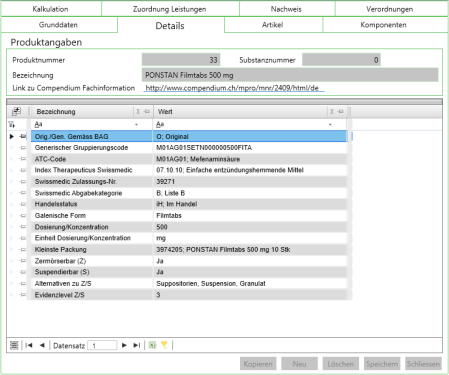Jump to the first record
Screen dimensions: 449x375
[29, 345]
